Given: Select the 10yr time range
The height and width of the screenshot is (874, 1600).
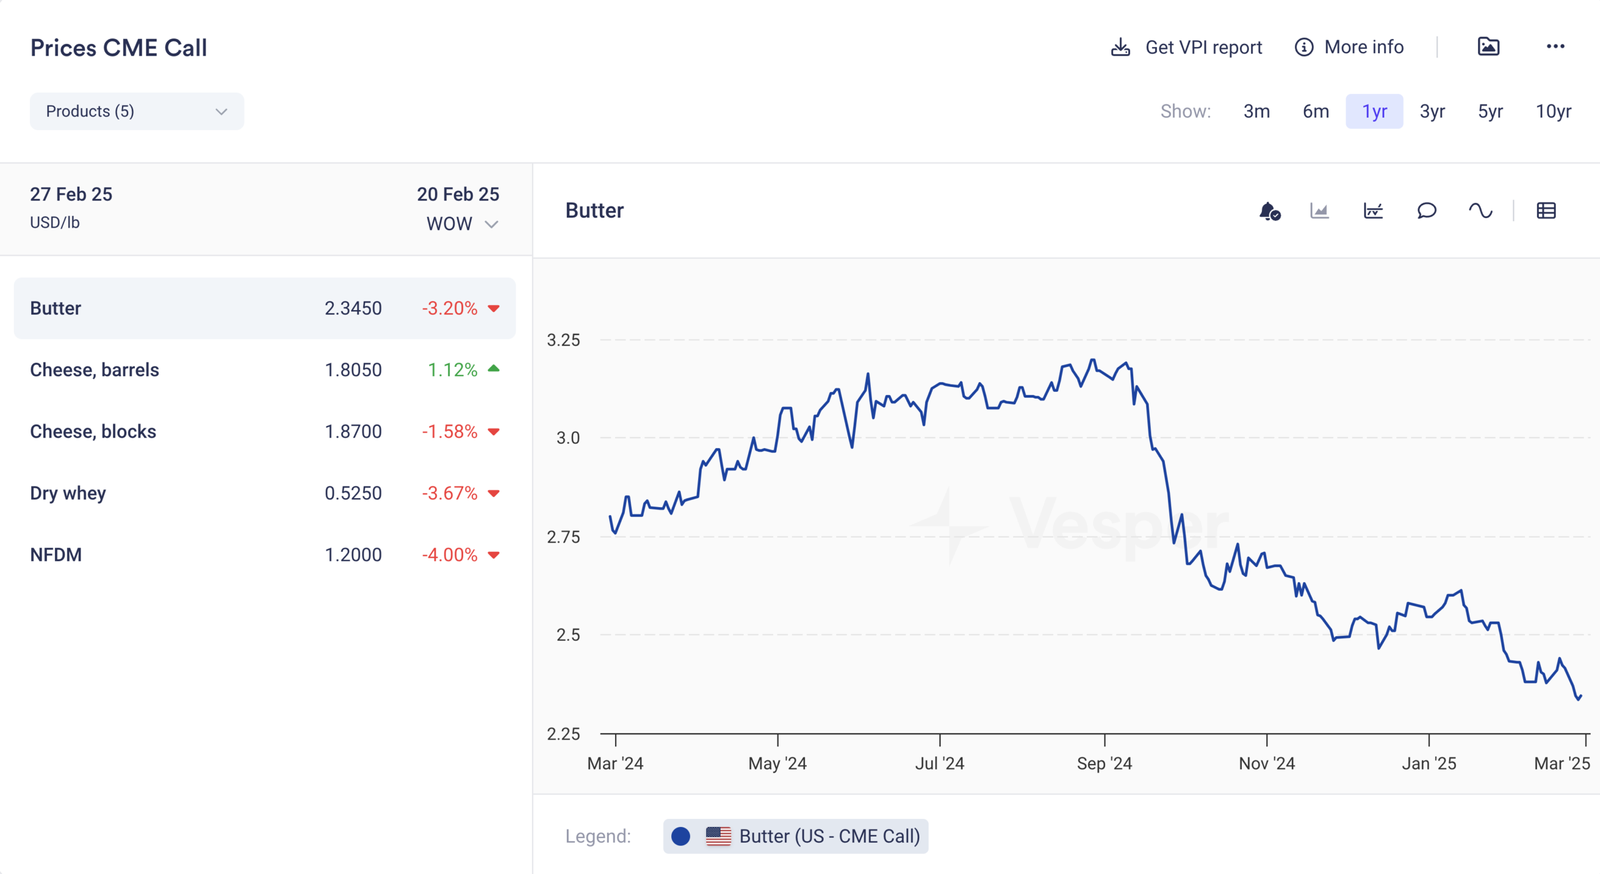Looking at the screenshot, I should (1553, 111).
